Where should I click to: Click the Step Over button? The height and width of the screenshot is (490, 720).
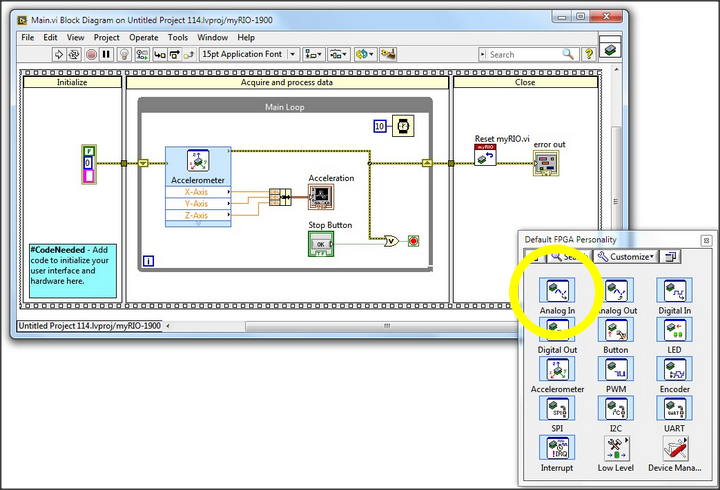click(174, 55)
